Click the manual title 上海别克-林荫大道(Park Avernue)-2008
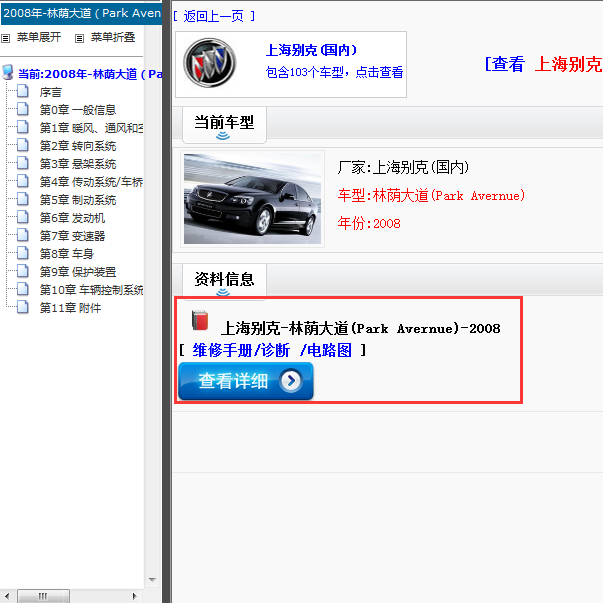The height and width of the screenshot is (603, 603). [x=360, y=328]
